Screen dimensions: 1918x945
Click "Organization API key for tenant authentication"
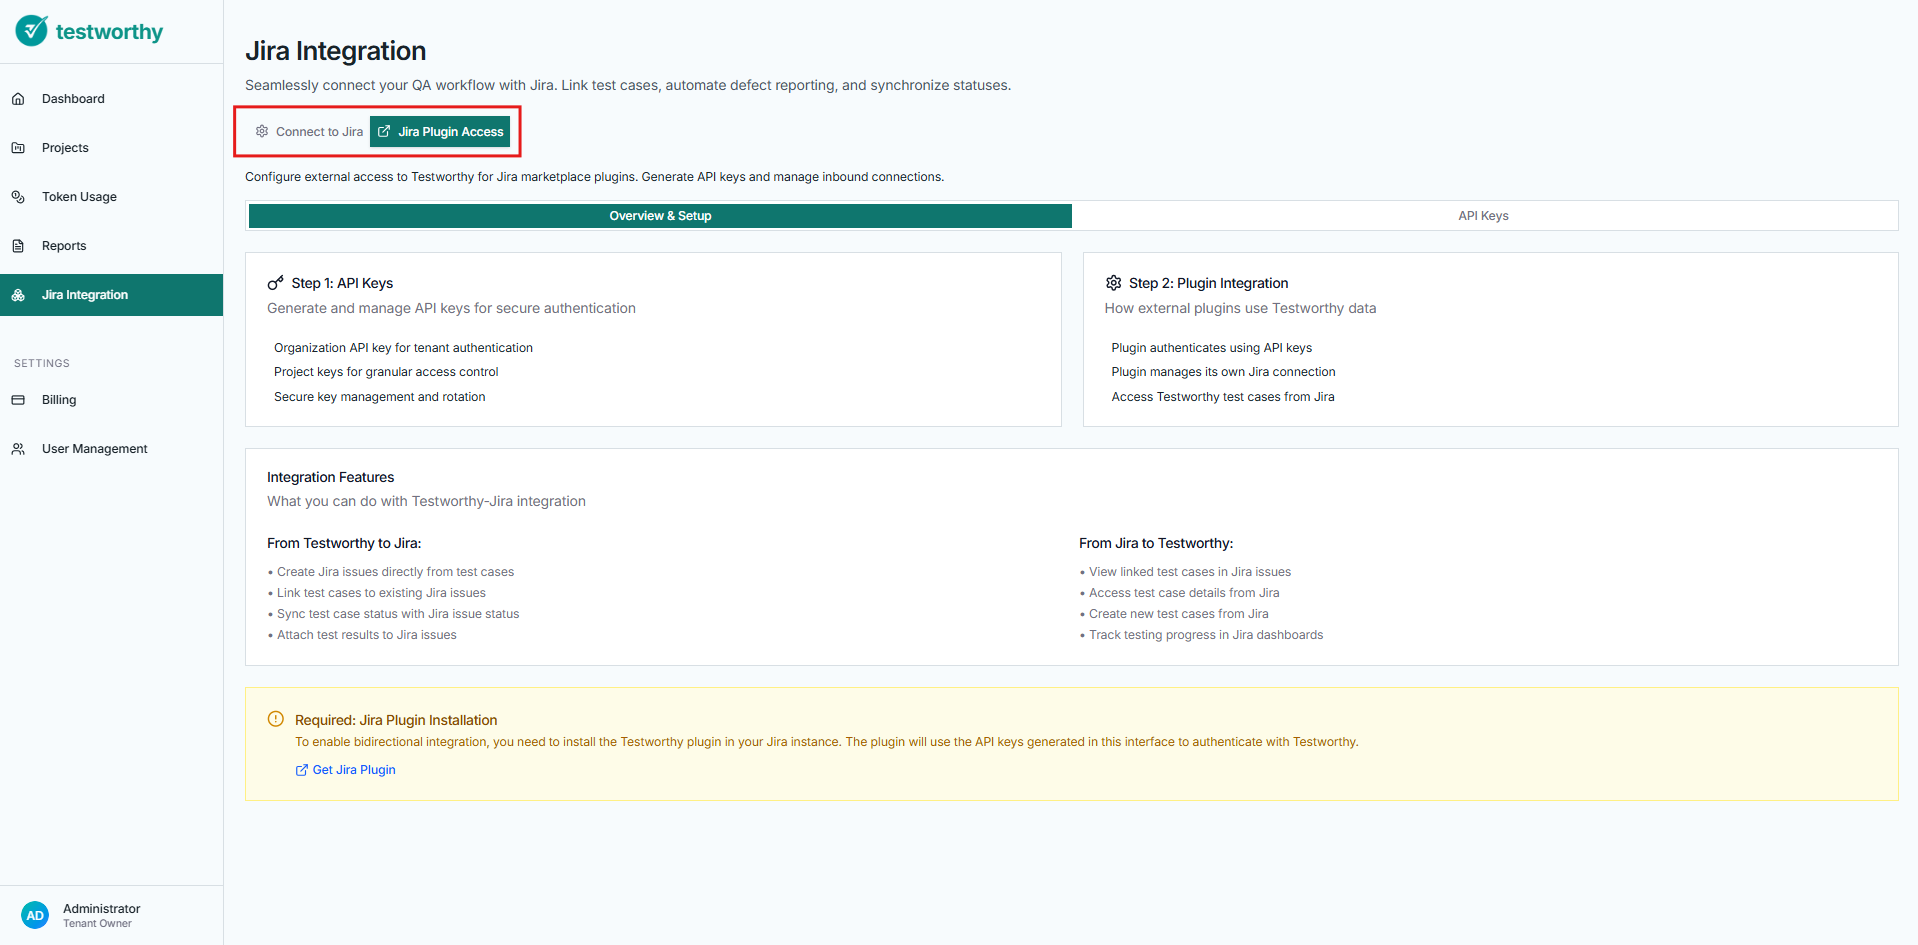coord(403,348)
